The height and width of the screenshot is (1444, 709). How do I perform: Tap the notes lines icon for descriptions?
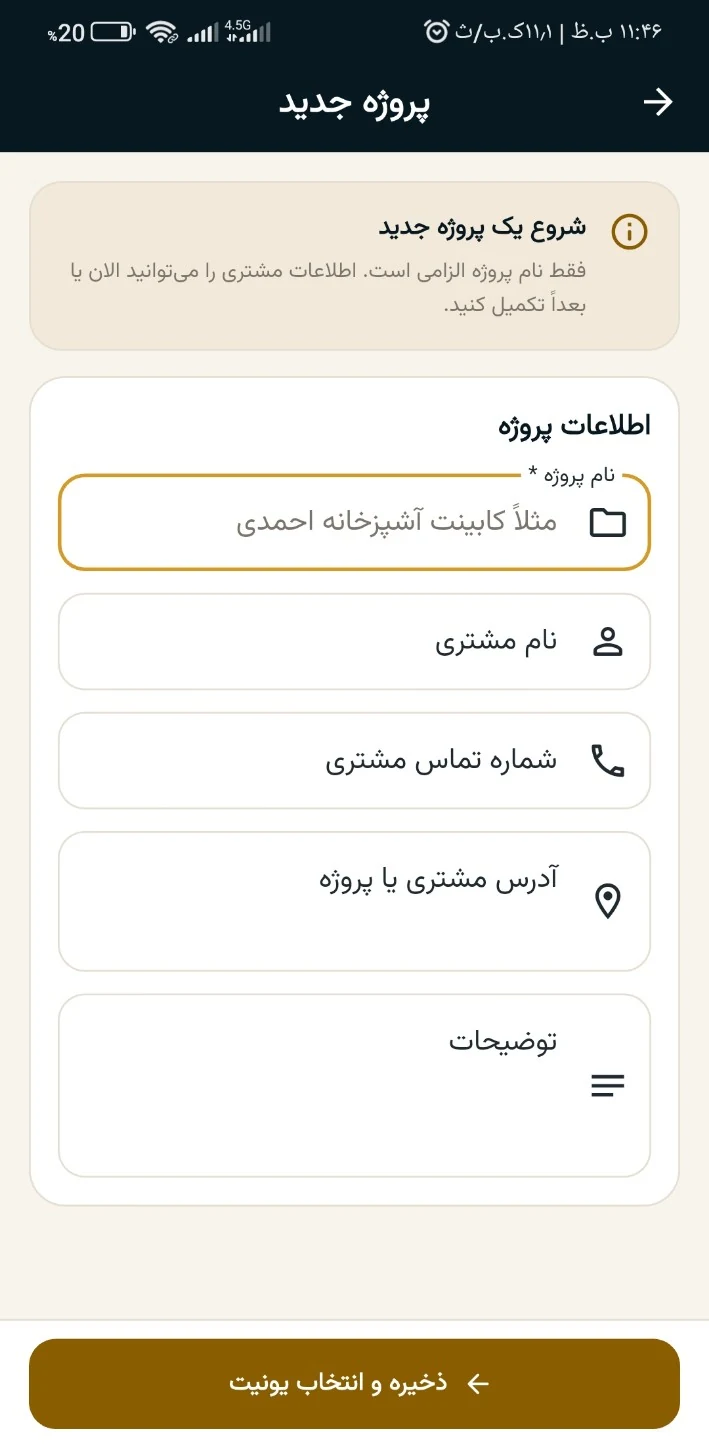pos(607,1085)
